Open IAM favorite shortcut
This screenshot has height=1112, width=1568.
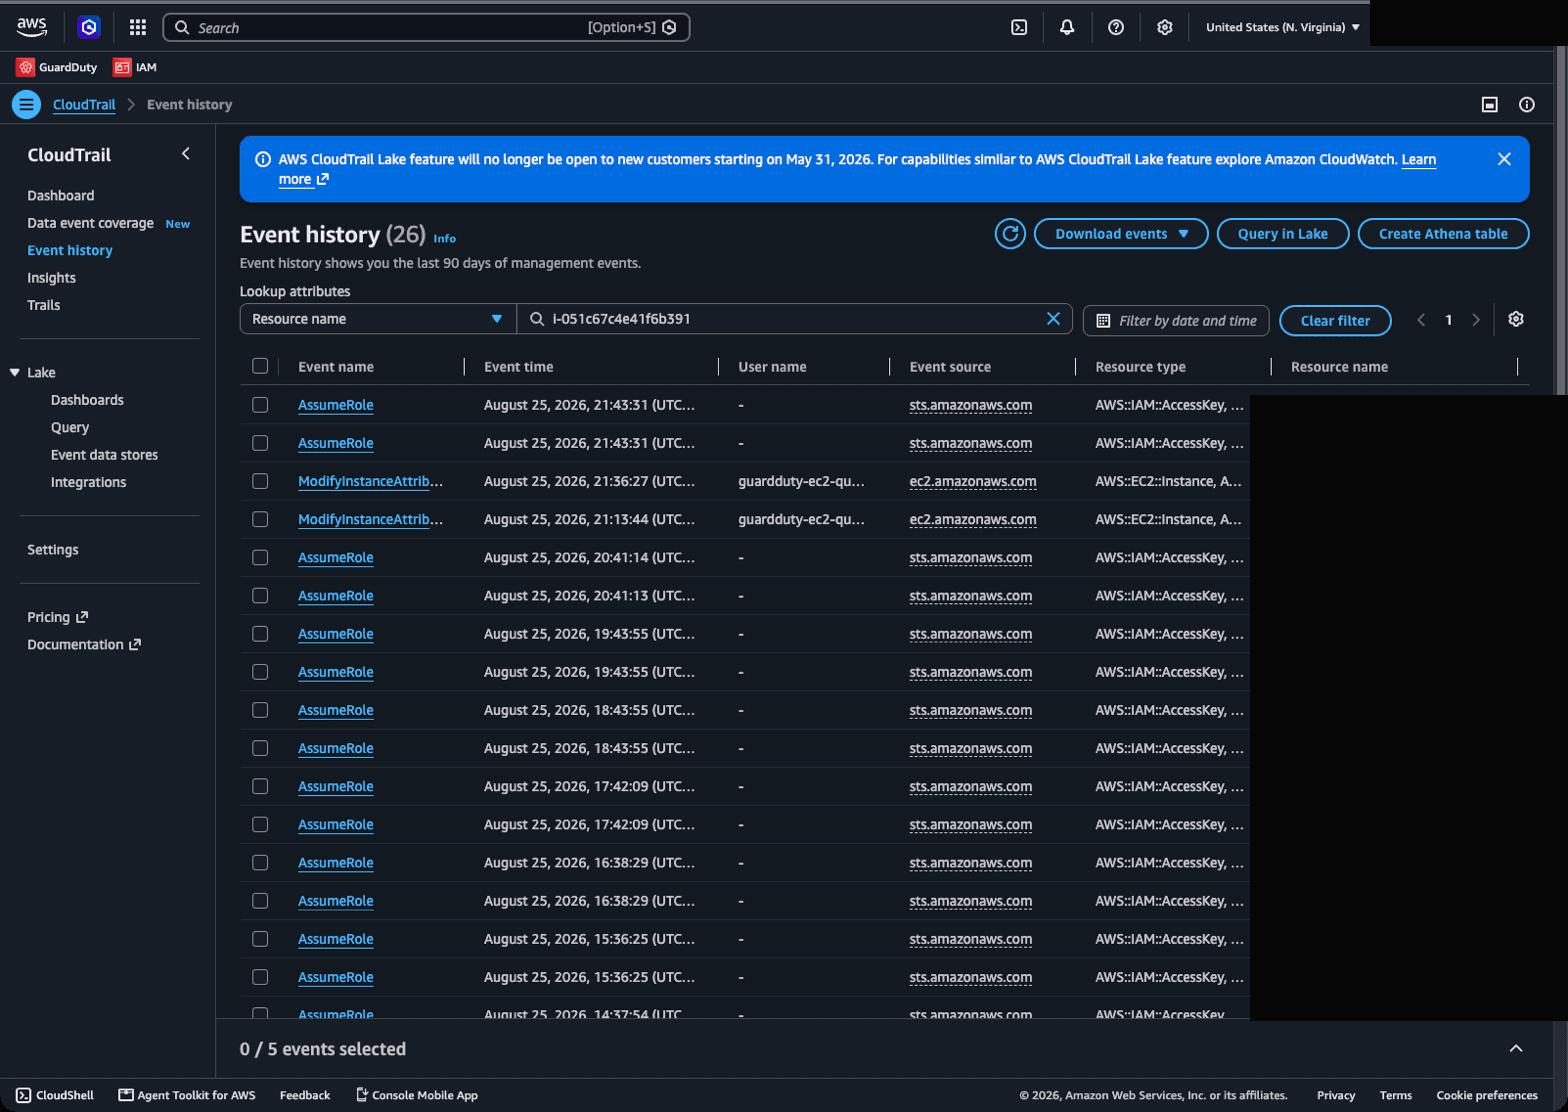(135, 67)
